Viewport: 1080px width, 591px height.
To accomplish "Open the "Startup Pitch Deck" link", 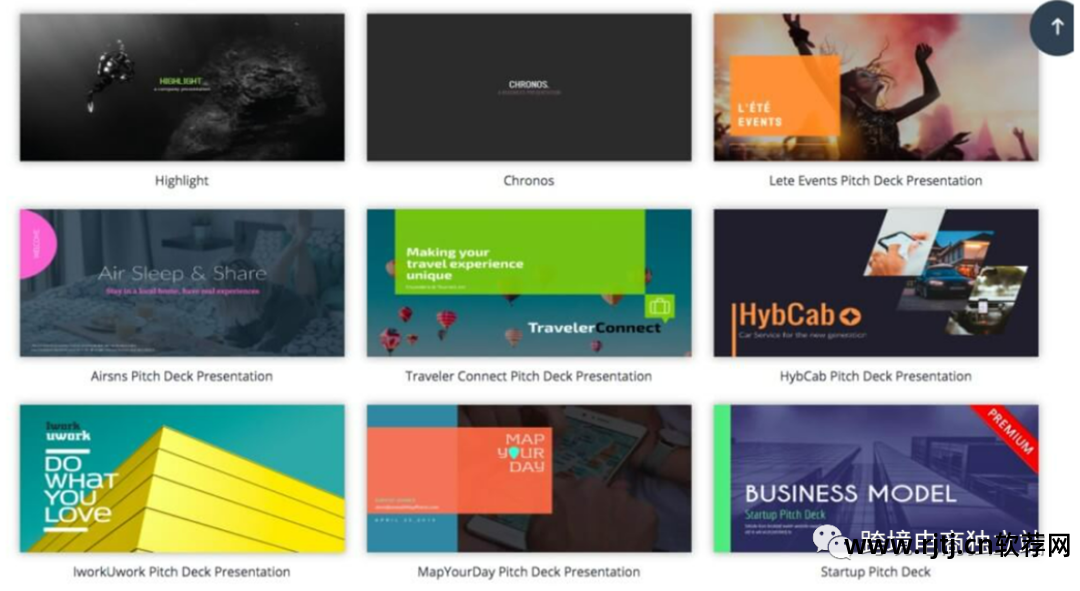I will click(876, 572).
